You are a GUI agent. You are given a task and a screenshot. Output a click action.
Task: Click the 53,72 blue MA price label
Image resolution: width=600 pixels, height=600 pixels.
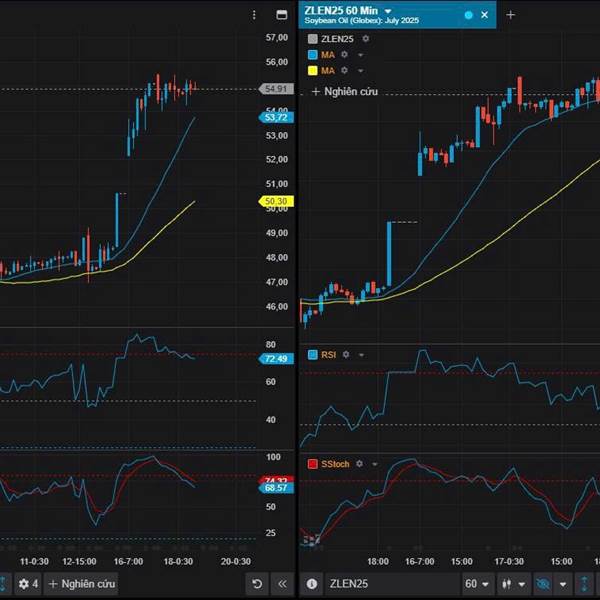tap(276, 117)
